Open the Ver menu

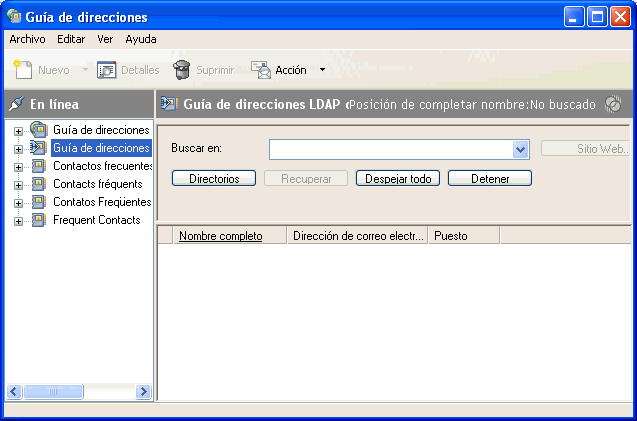pyautogui.click(x=105, y=39)
